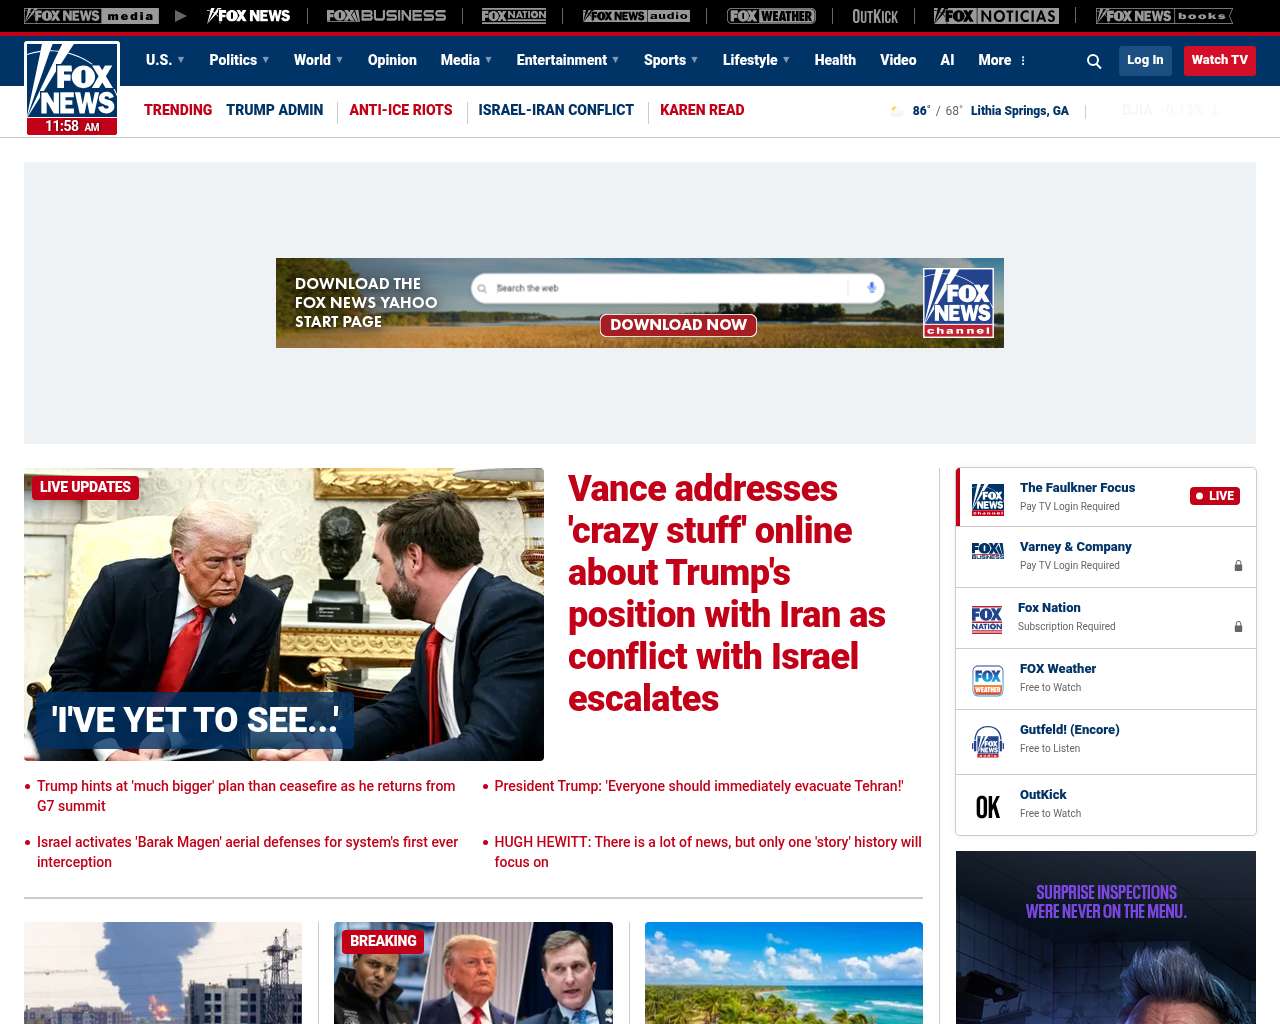Click the Watch TV button

[1219, 60]
